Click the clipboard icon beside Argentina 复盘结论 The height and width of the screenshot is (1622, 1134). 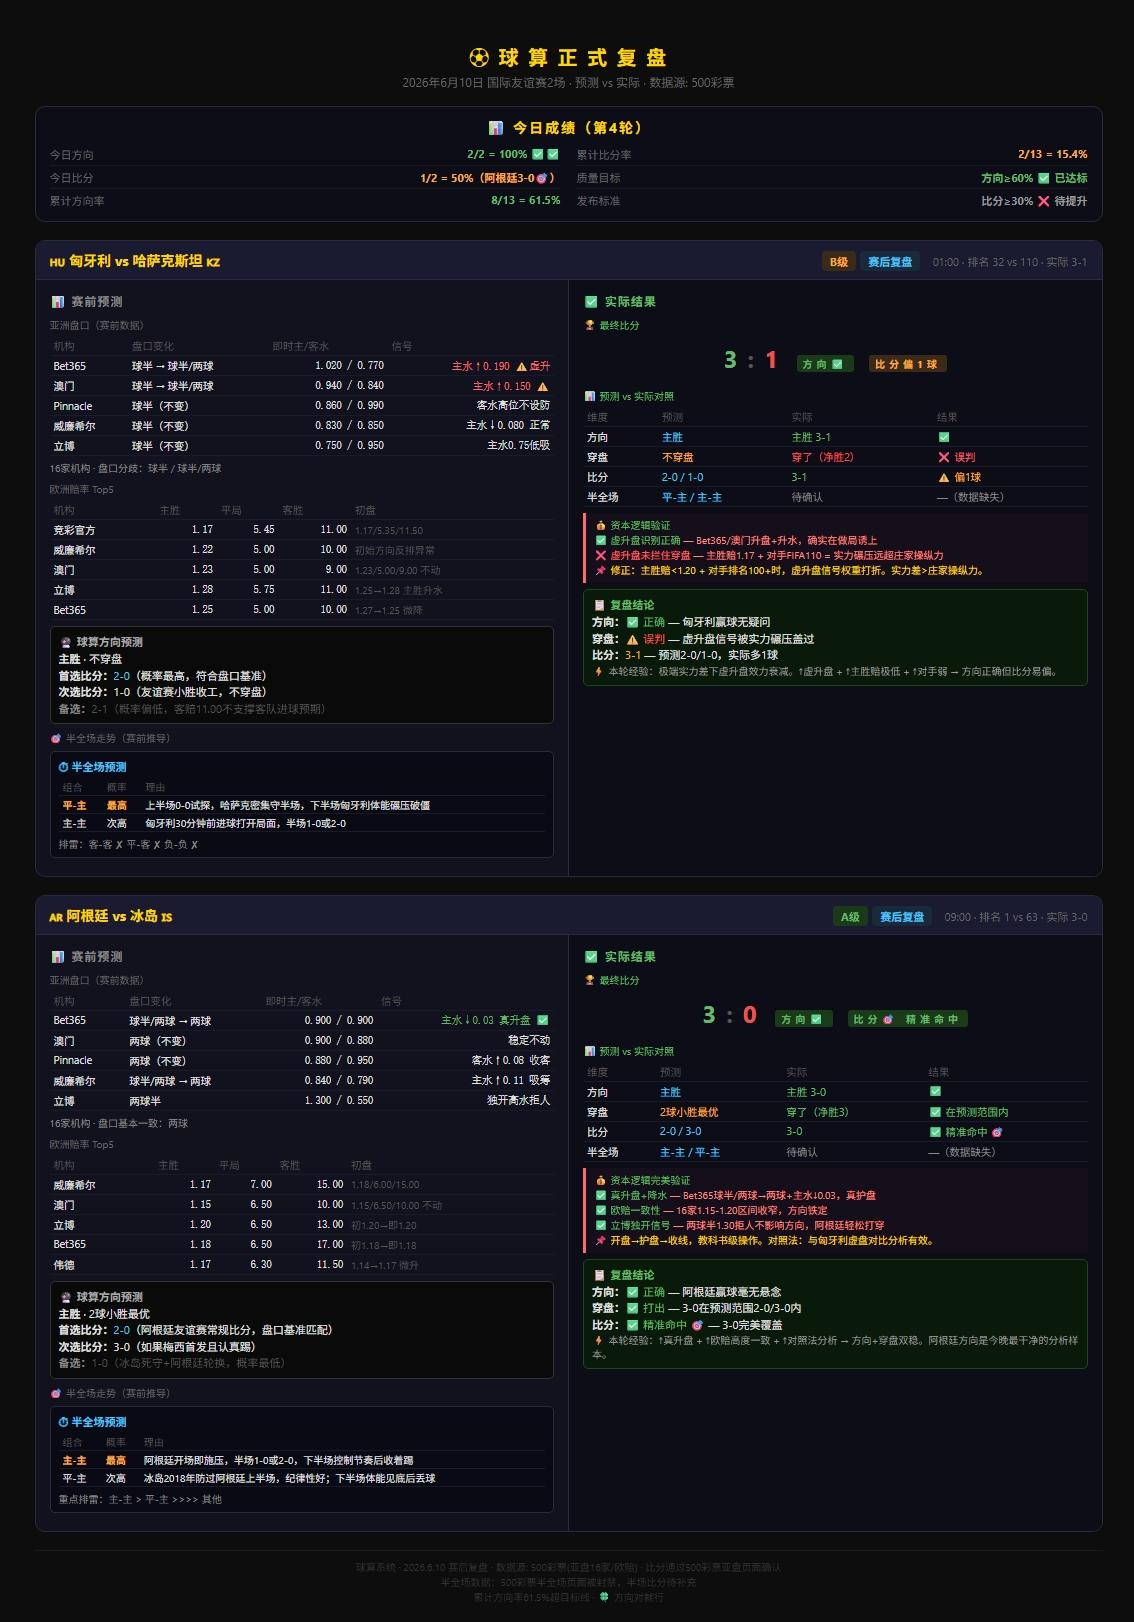pyautogui.click(x=600, y=1275)
